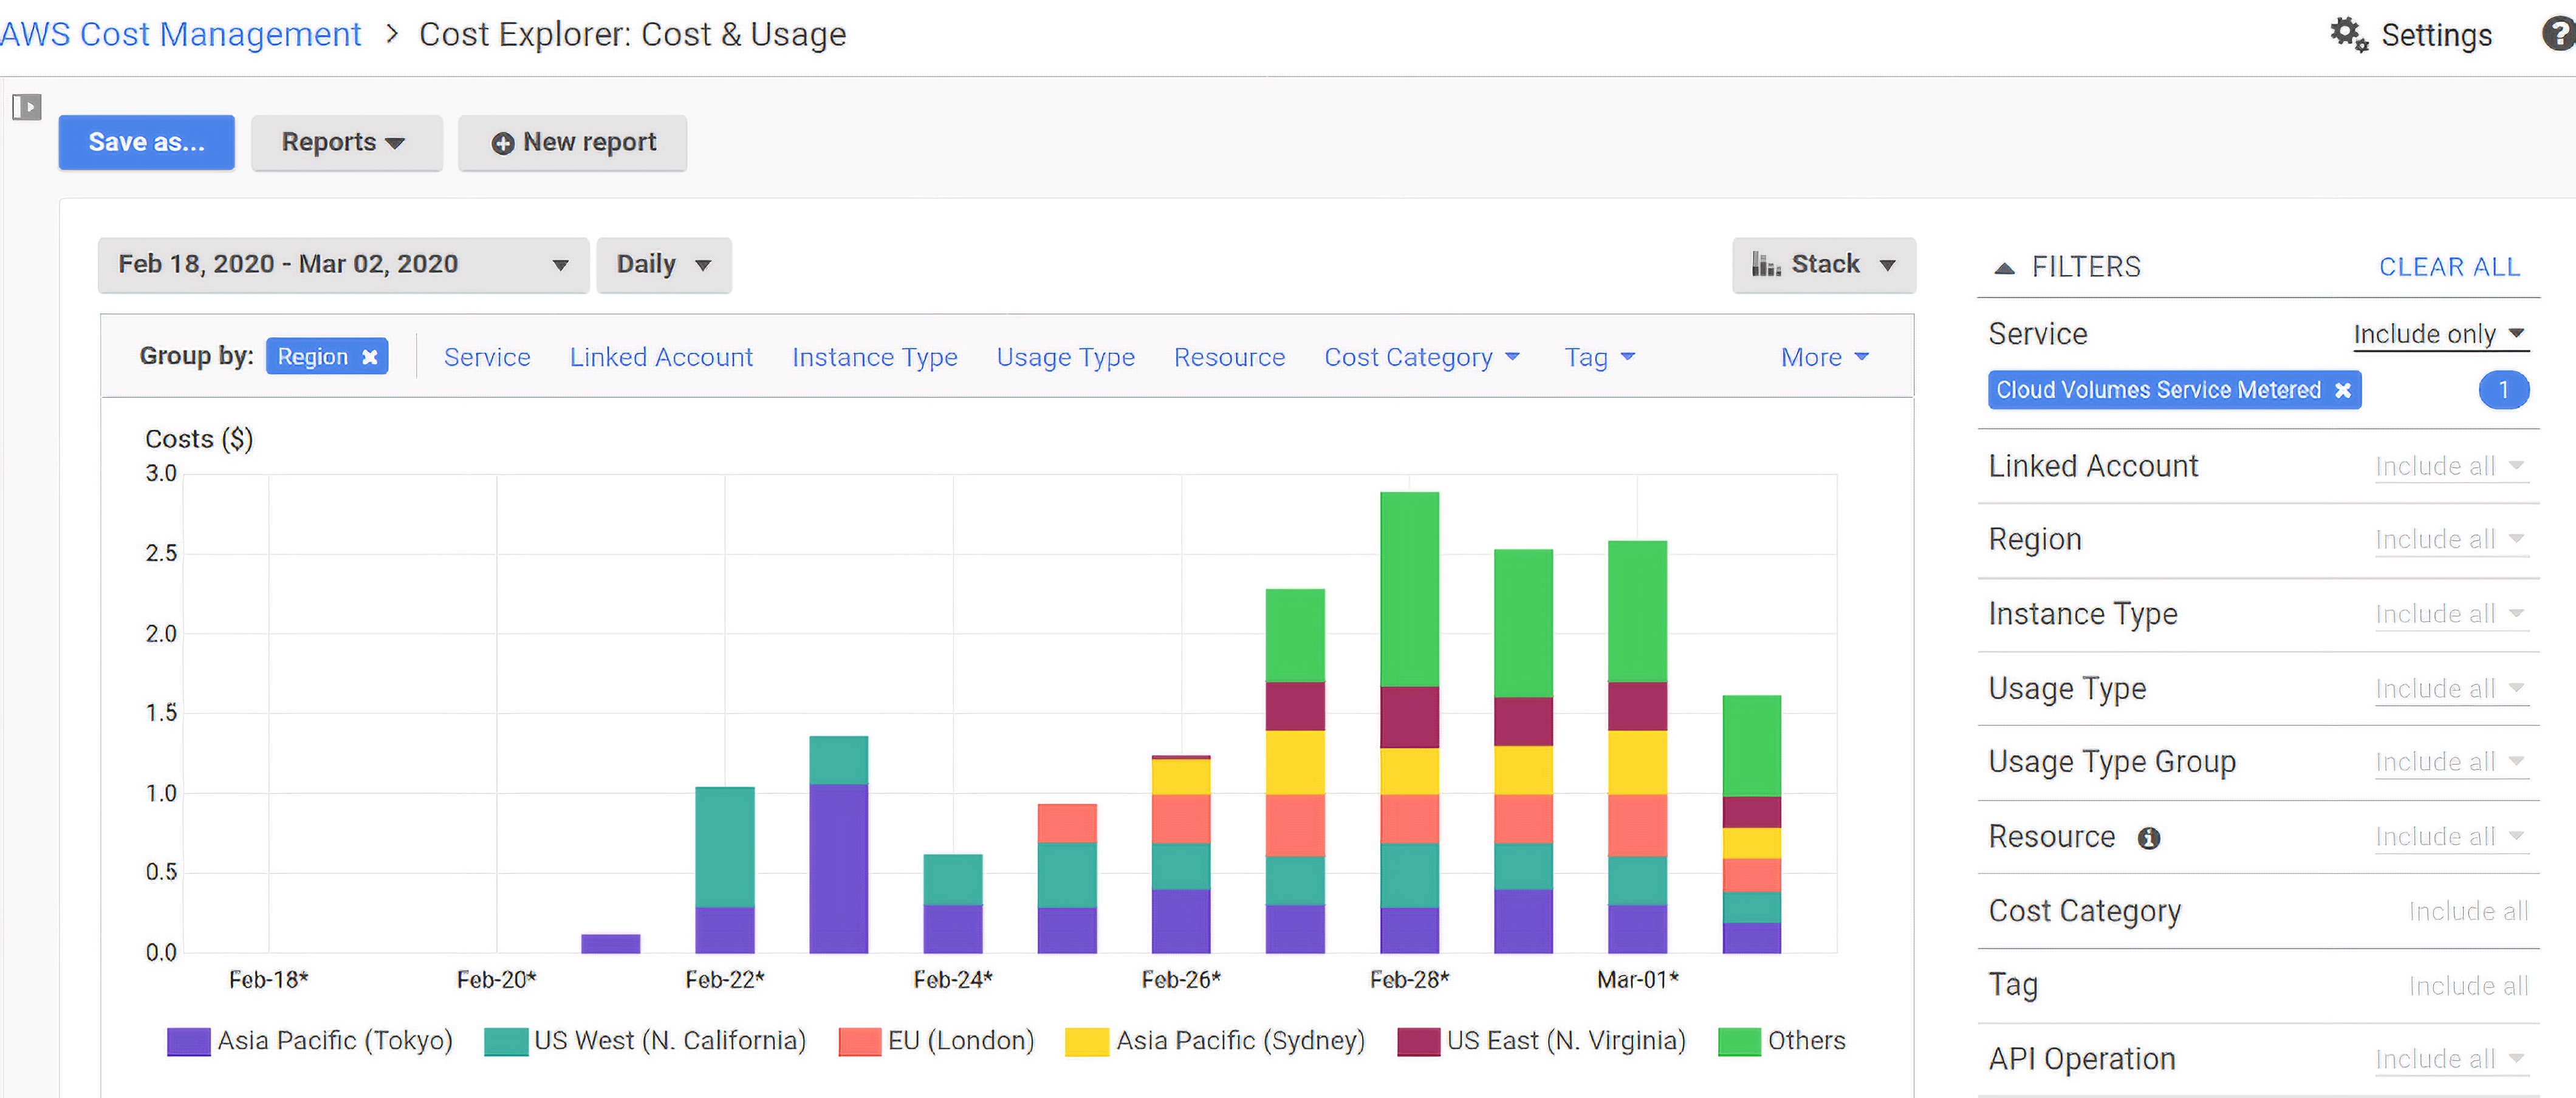Open the AWS Cost Management breadcrumb link
This screenshot has height=1098, width=2576.
pos(180,34)
